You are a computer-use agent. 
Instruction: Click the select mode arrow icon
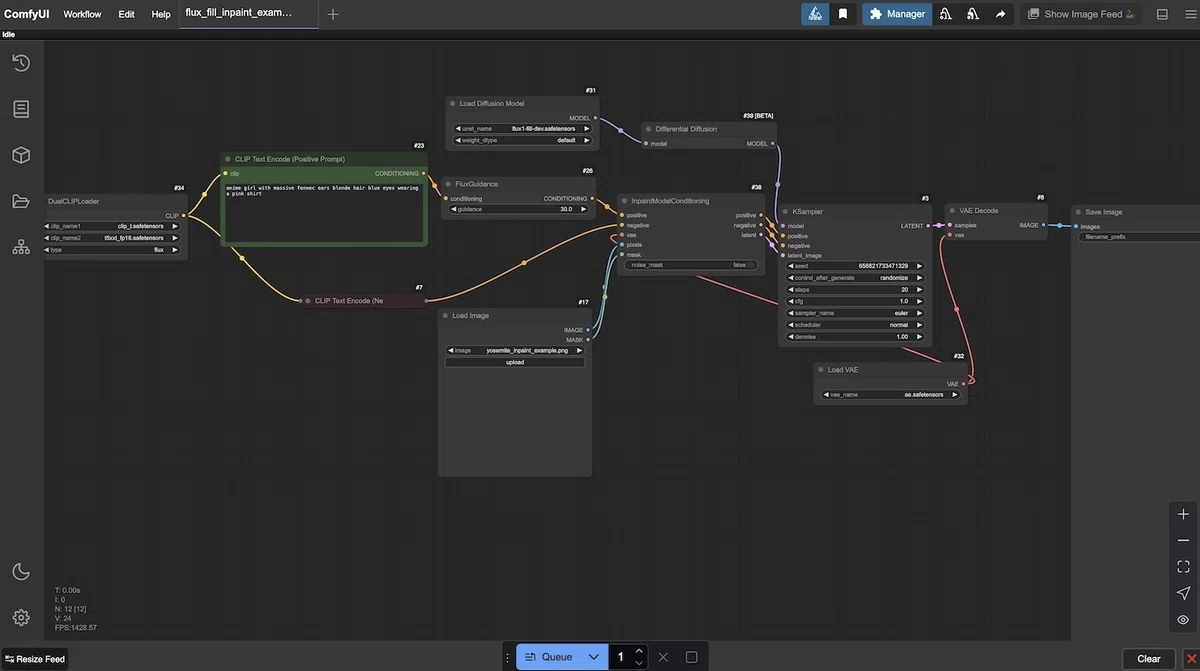pyautogui.click(x=1183, y=593)
